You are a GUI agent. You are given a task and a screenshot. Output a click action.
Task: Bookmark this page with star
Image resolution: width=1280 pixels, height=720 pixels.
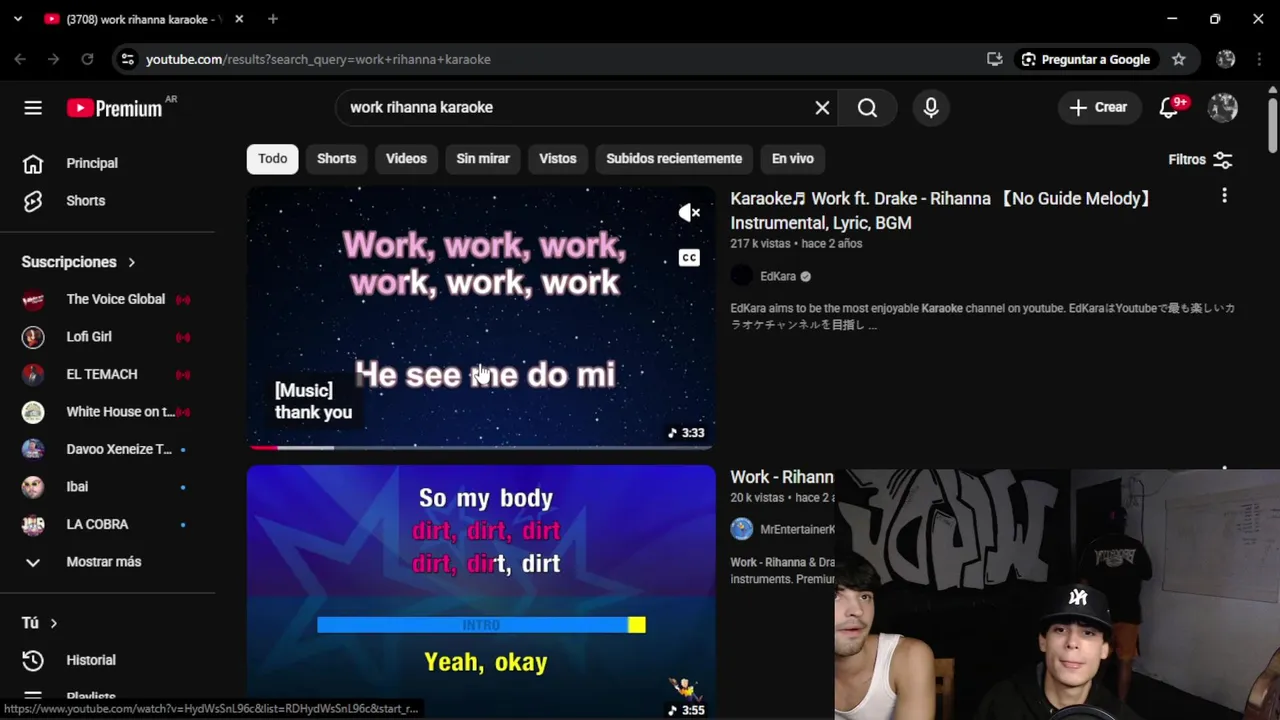coord(1179,59)
